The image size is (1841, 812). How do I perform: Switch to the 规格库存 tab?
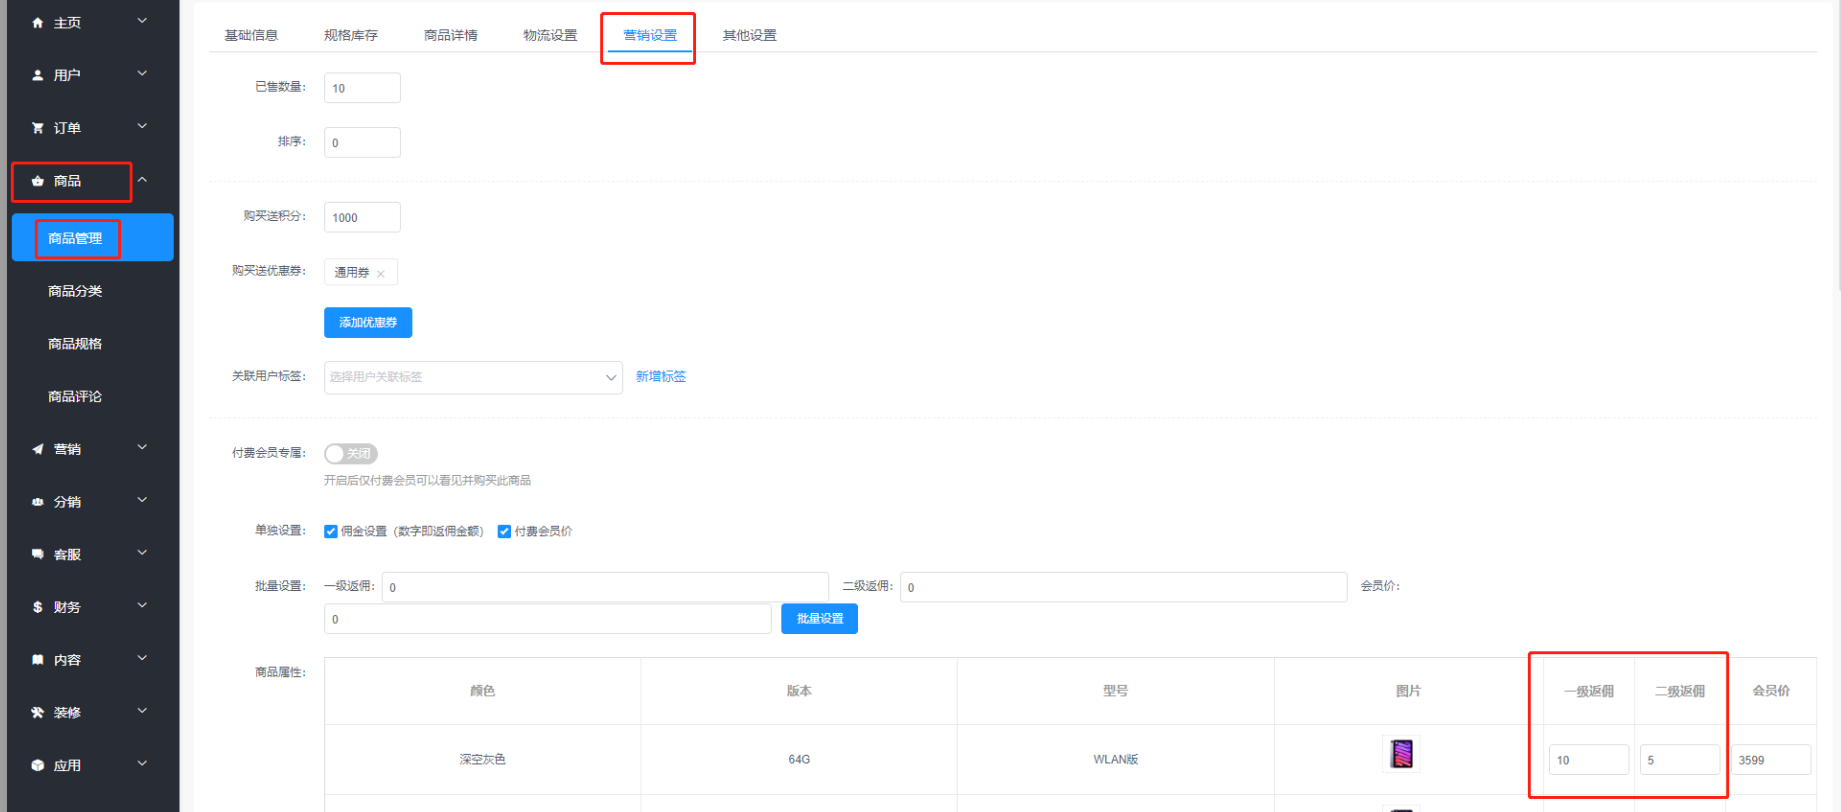coord(350,35)
